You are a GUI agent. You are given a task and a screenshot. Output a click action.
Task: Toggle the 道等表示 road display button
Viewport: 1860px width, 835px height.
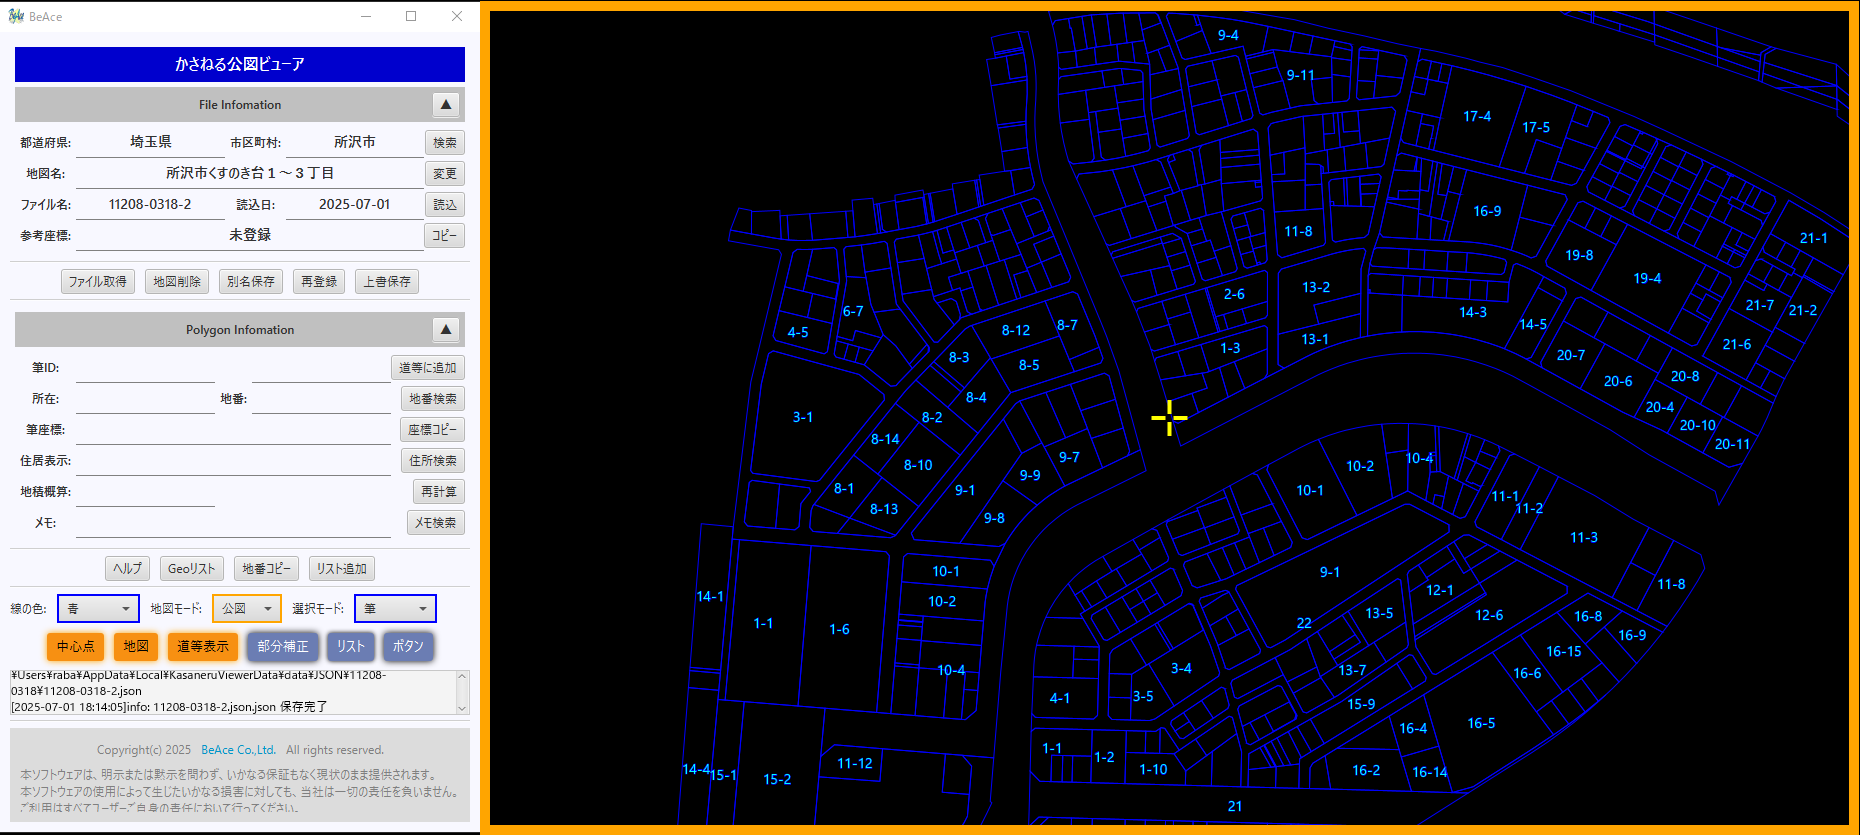pyautogui.click(x=203, y=646)
